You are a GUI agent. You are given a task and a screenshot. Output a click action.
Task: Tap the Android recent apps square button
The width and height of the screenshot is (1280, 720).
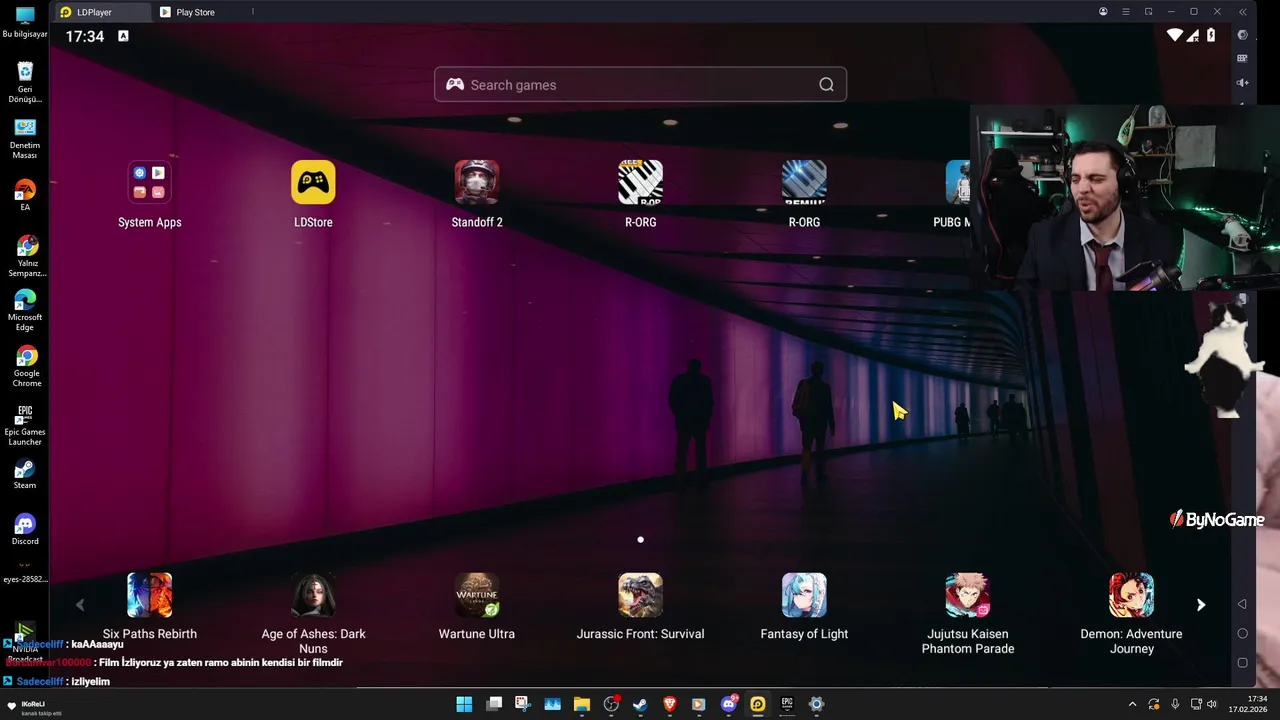click(x=1242, y=662)
